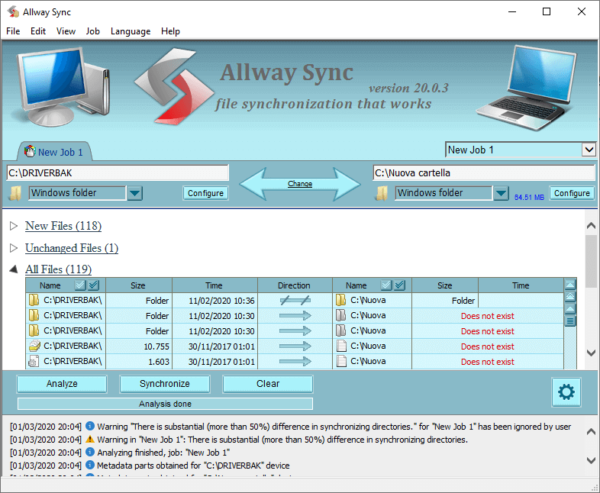Open the Windows folder dropdown under C:\Nuova cartella
Screen dimensions: 600x493
pos(501,193)
